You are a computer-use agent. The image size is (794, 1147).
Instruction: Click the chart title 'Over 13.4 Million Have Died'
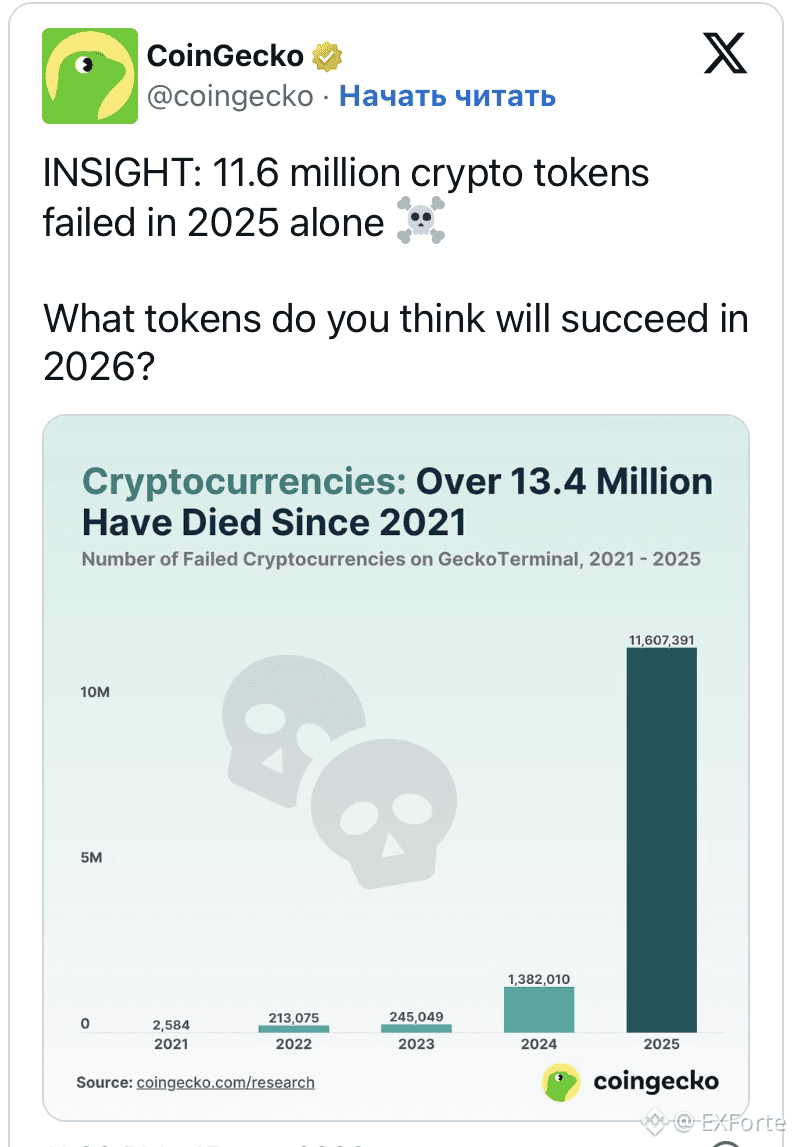397,501
